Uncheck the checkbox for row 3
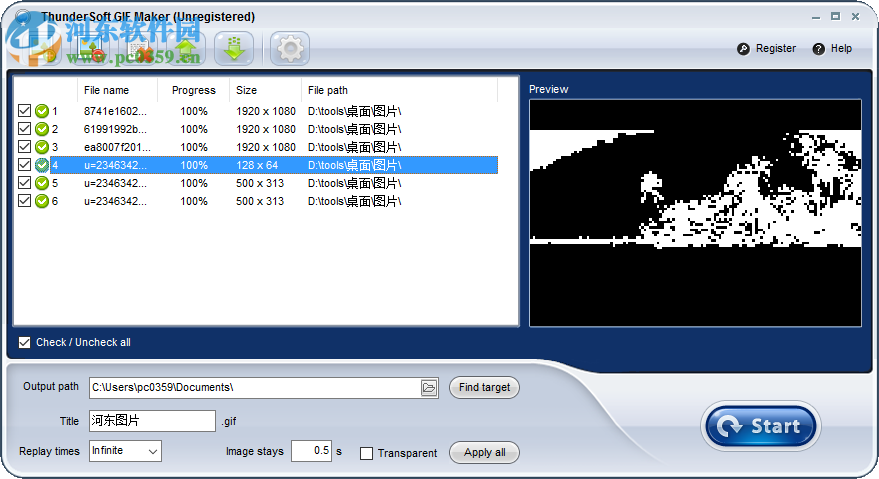879x479 pixels. [x=24, y=146]
